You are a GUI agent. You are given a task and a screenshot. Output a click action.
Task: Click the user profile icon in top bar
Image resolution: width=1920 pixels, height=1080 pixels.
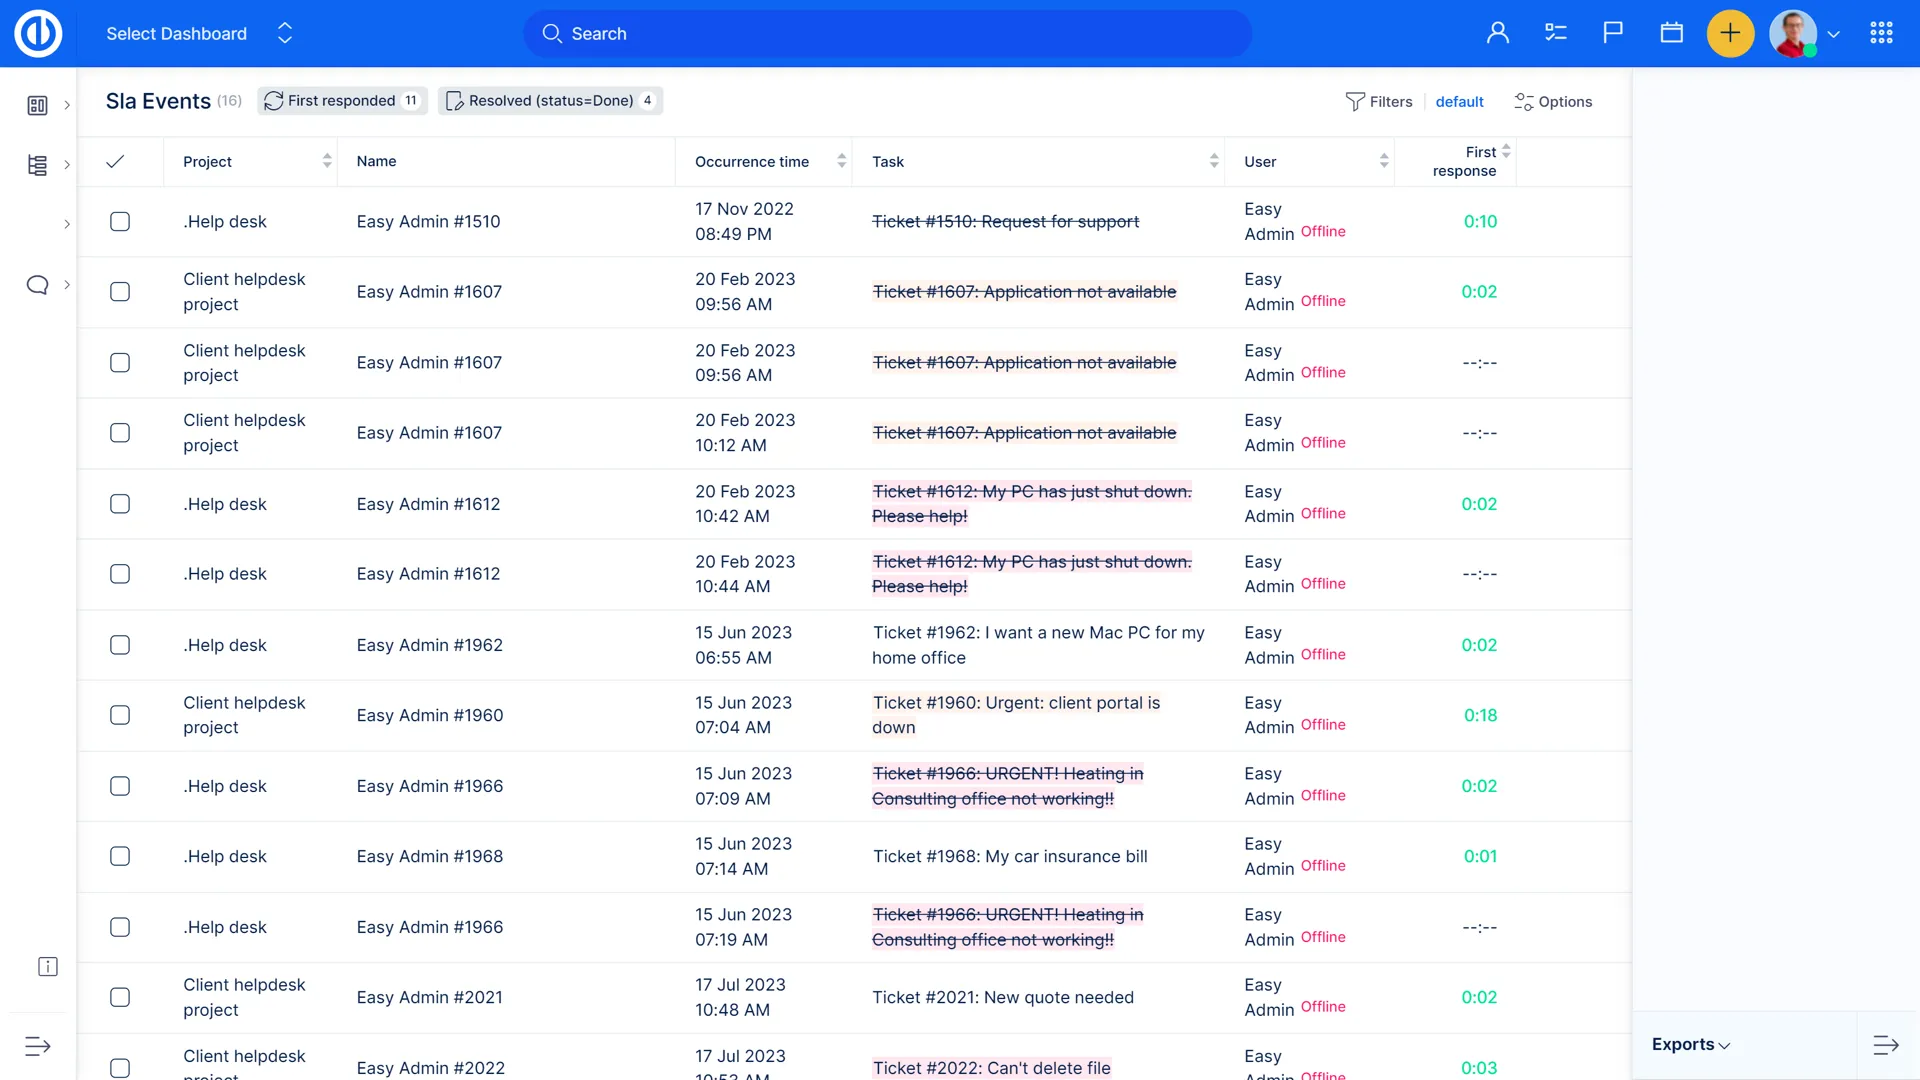click(1497, 33)
